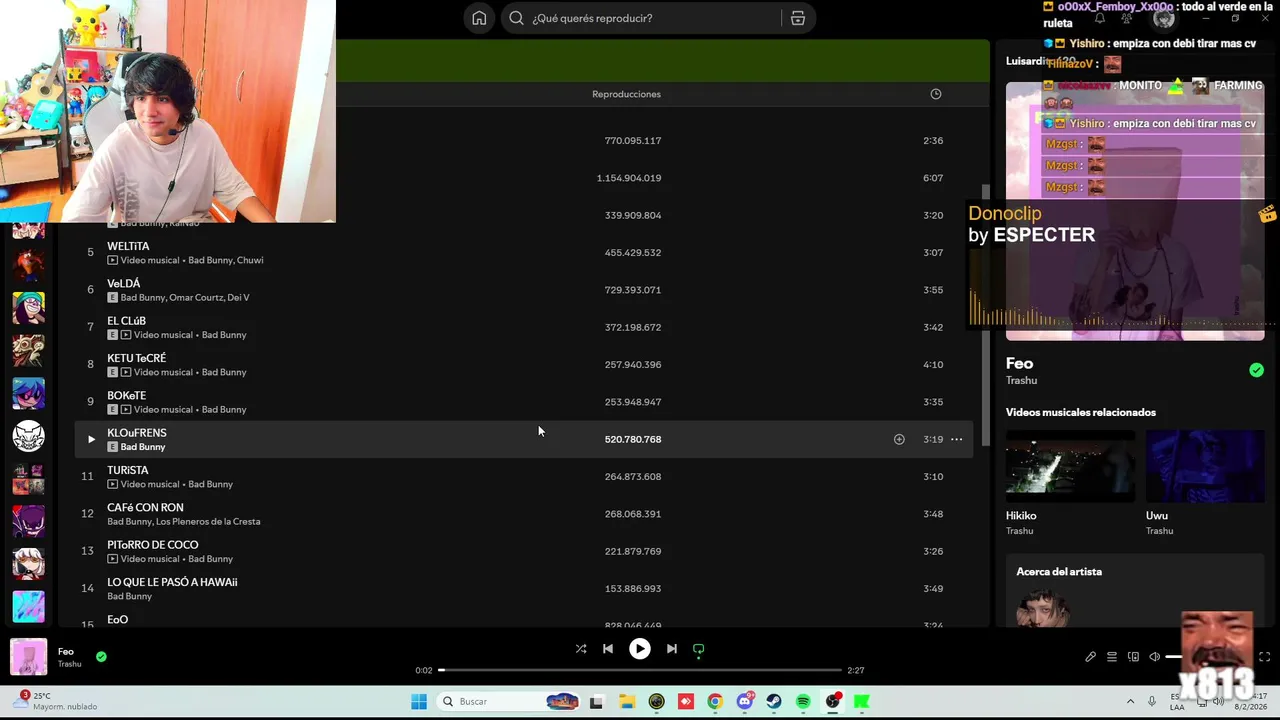
Task: Toggle shuffle in the player bar
Action: tap(581, 649)
